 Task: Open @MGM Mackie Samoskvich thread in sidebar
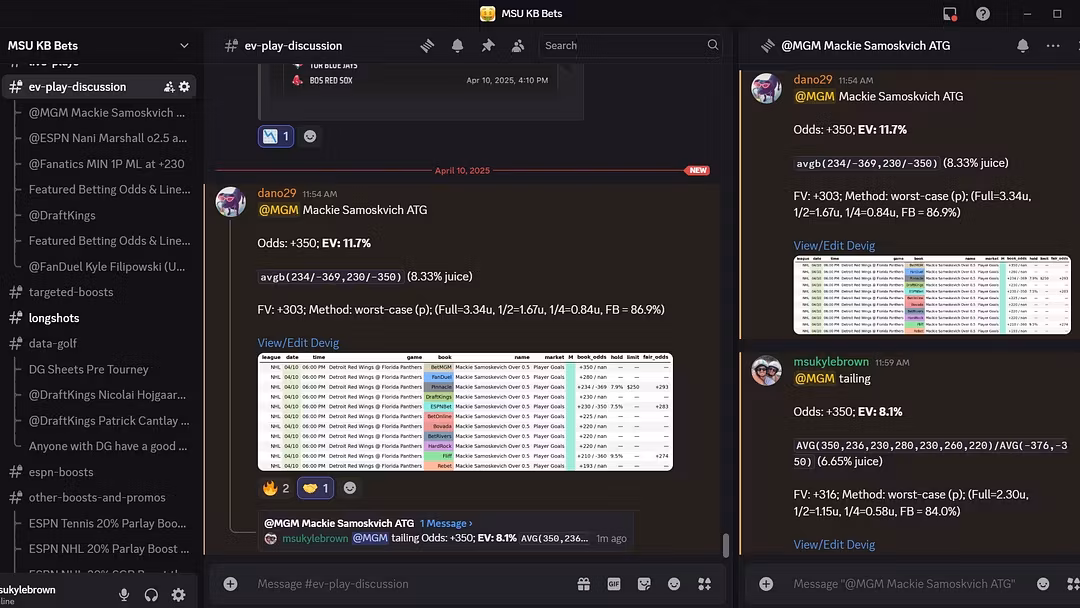(107, 113)
